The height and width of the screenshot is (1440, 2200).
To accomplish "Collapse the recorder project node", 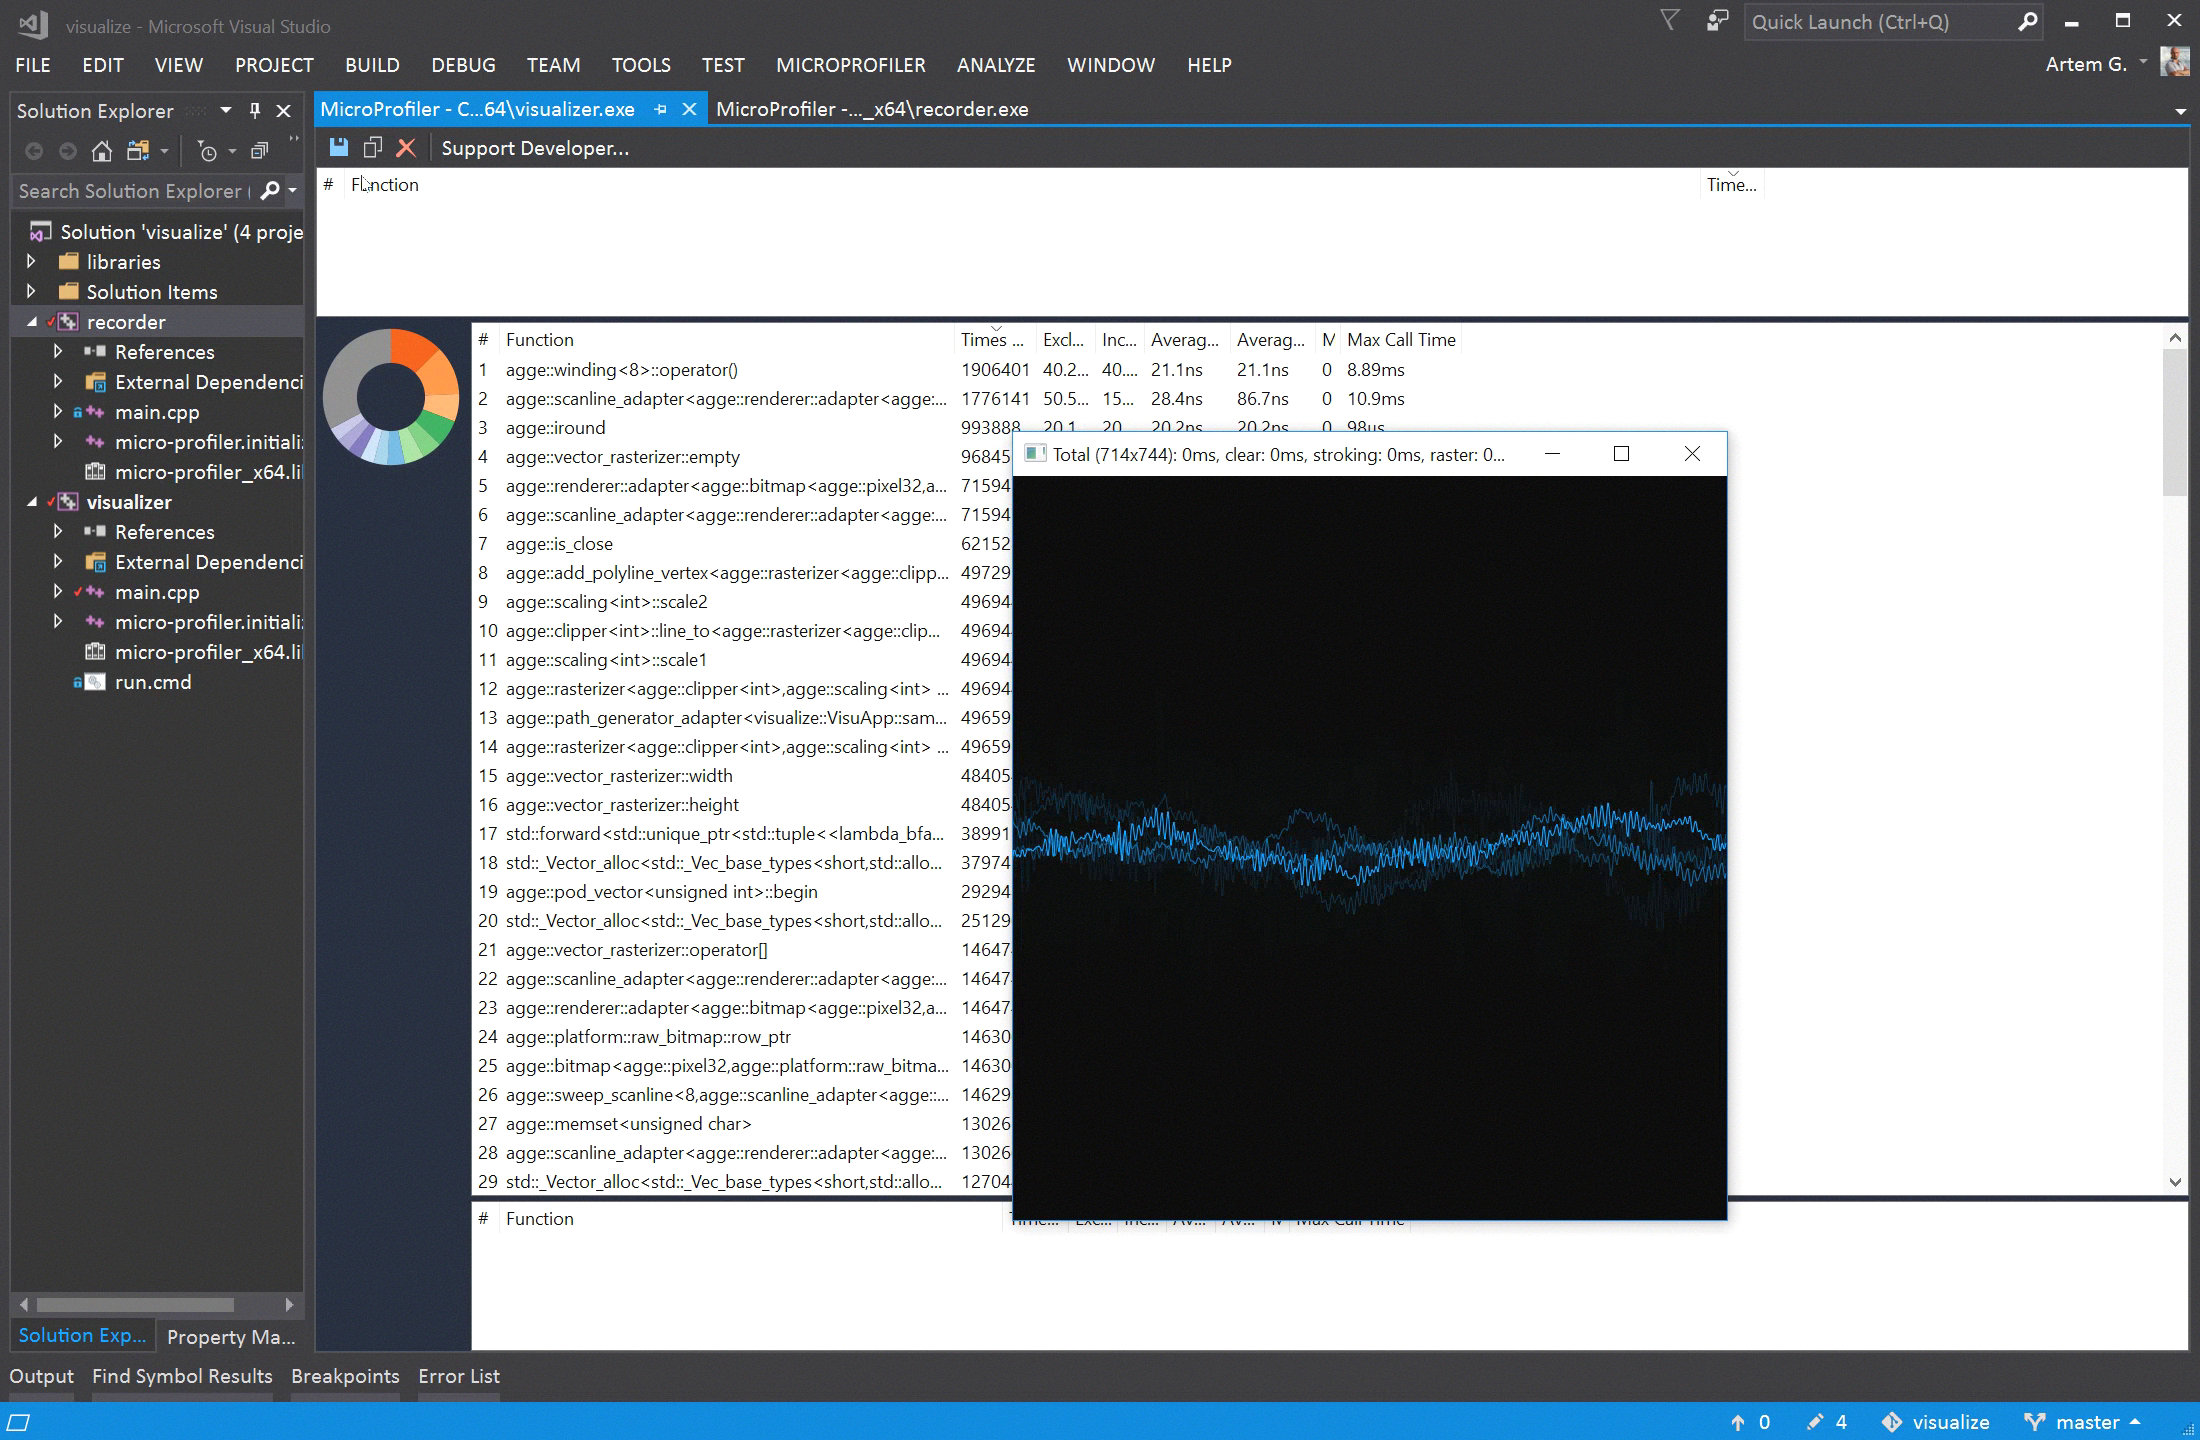I will tap(31, 322).
